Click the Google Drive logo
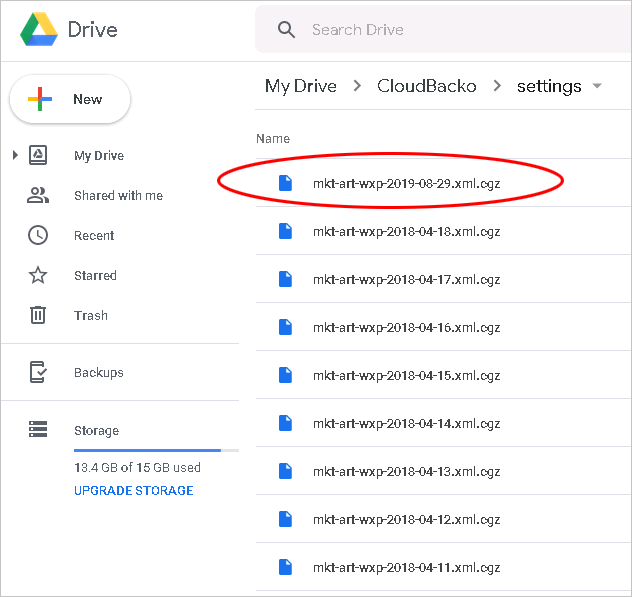Viewport: 632px width, 597px height. tap(39, 29)
